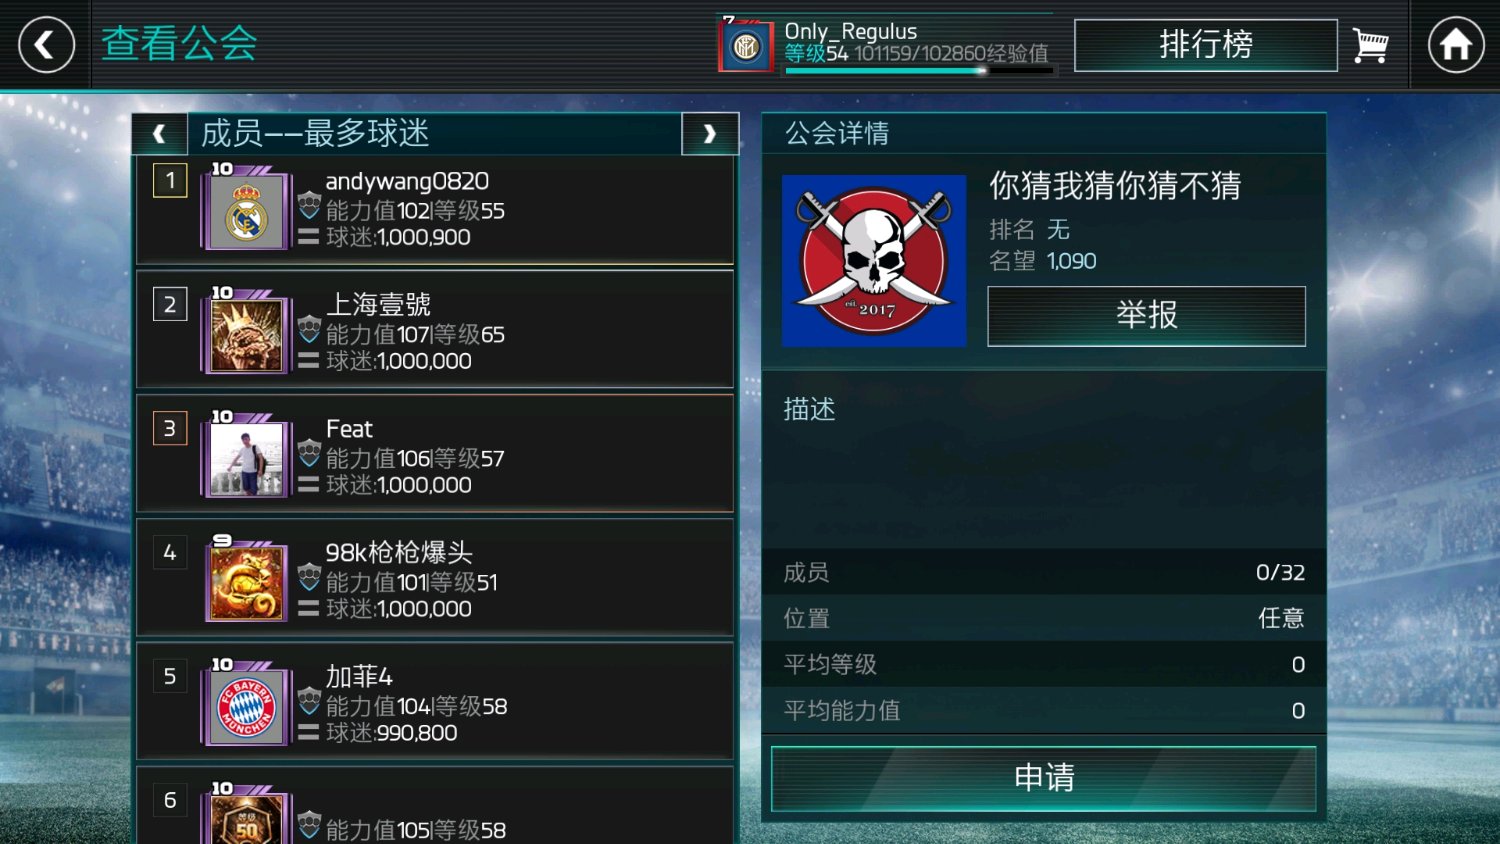
Task: Open the home screen icon
Action: (x=1456, y=45)
